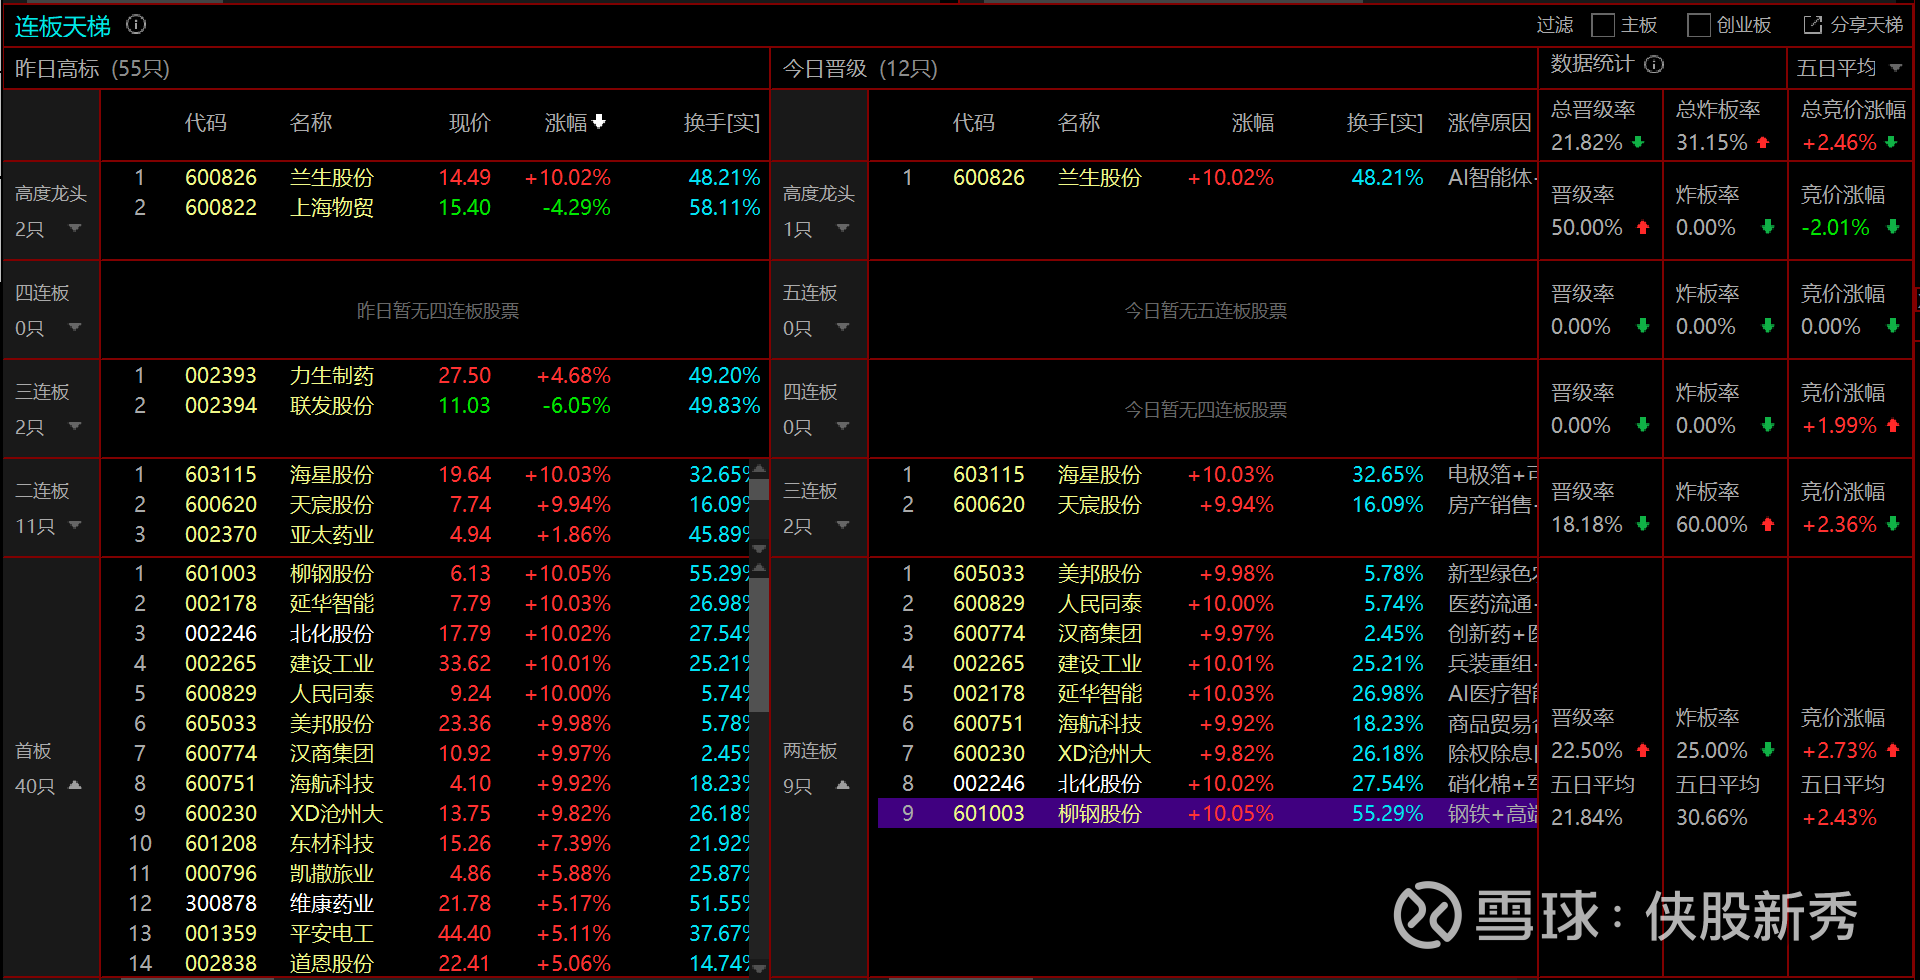Click the 美邦股份 row in 两连板
The width and height of the screenshot is (1920, 980).
pos(1207,574)
